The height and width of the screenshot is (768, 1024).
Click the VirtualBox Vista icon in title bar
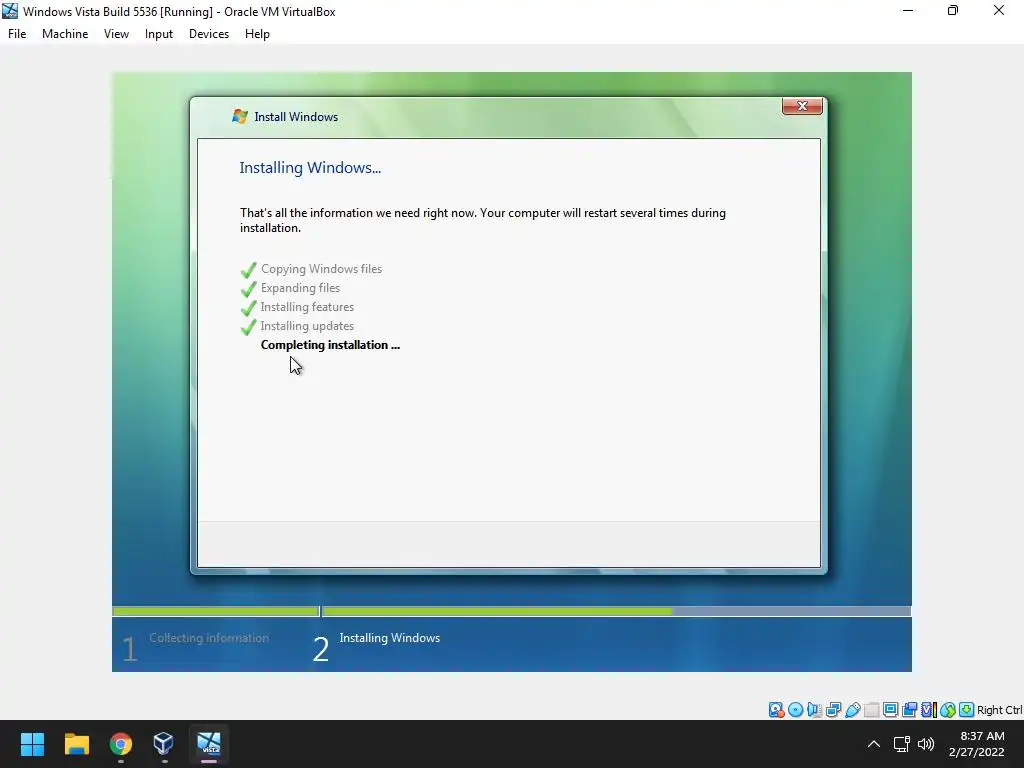[x=10, y=11]
